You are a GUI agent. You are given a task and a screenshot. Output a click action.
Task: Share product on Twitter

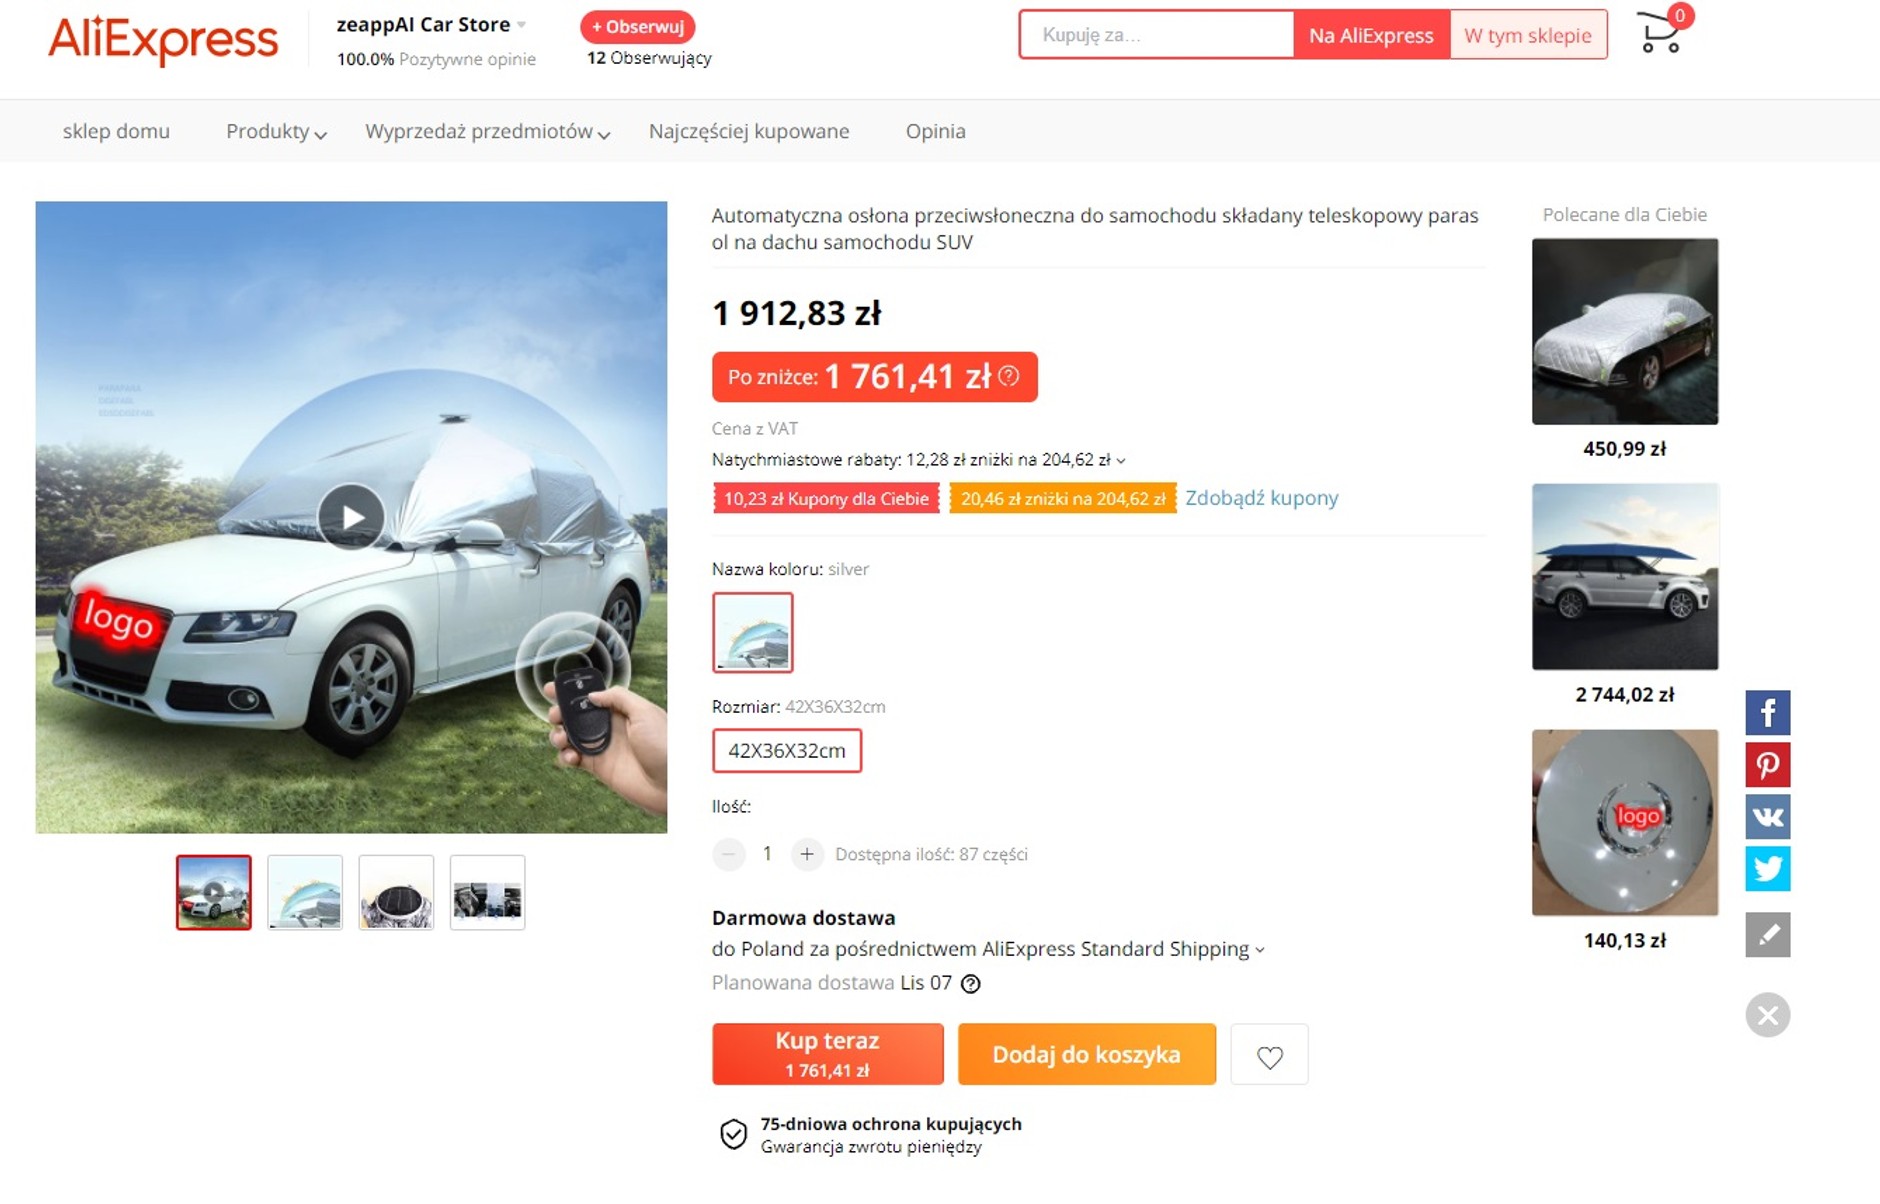(1767, 868)
